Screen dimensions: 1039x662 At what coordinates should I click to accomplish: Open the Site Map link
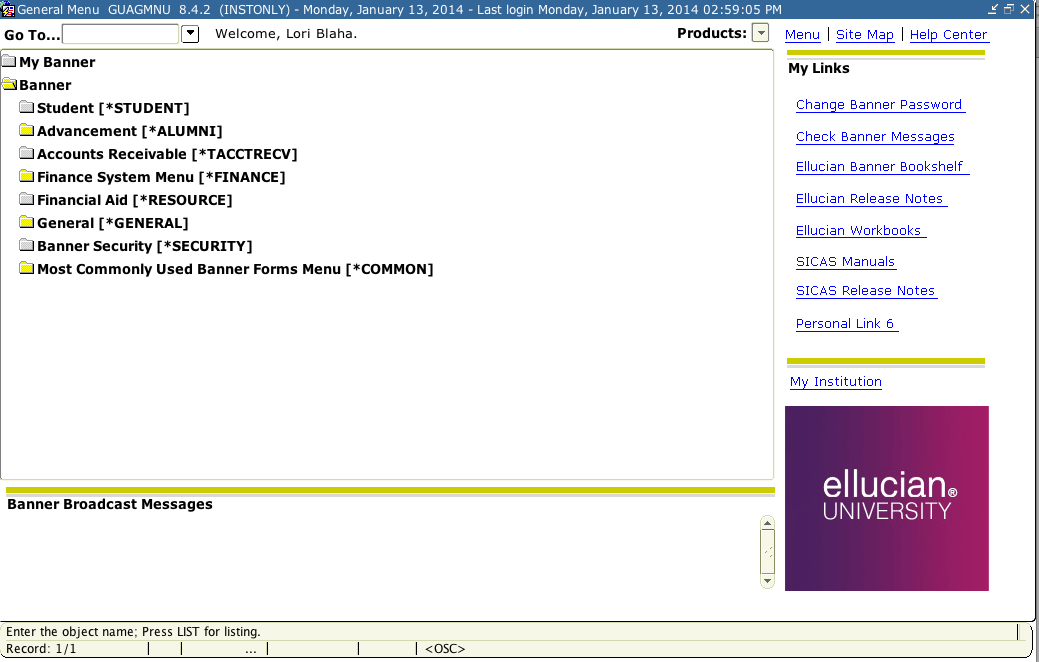point(865,34)
